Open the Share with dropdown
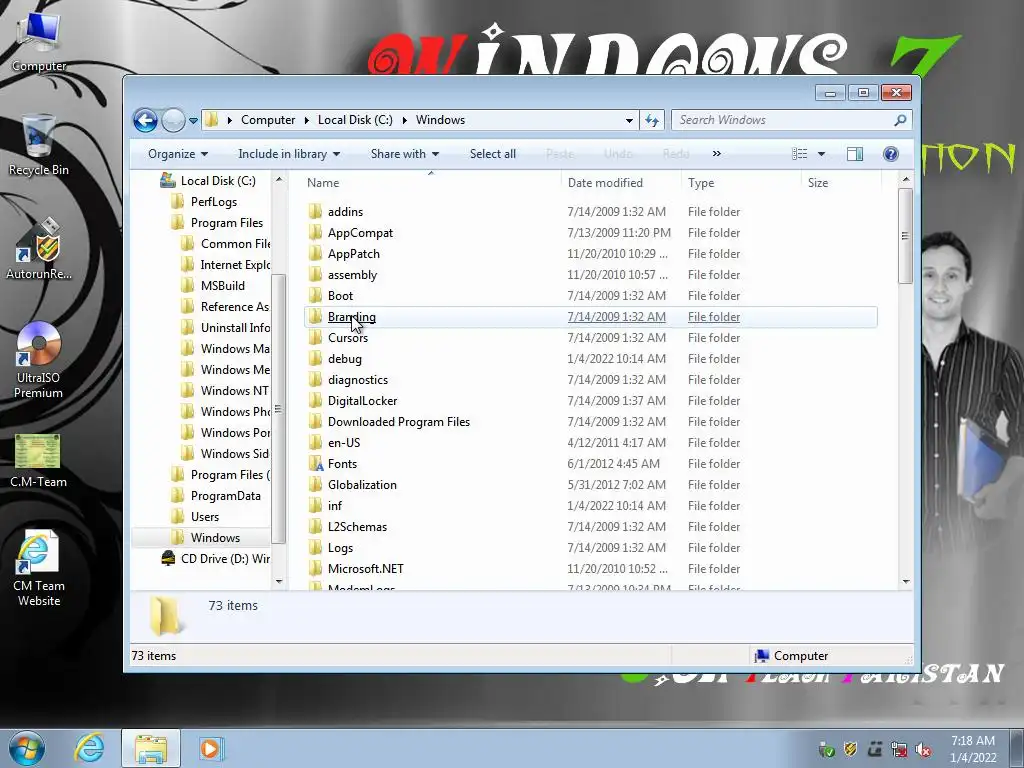 click(404, 154)
